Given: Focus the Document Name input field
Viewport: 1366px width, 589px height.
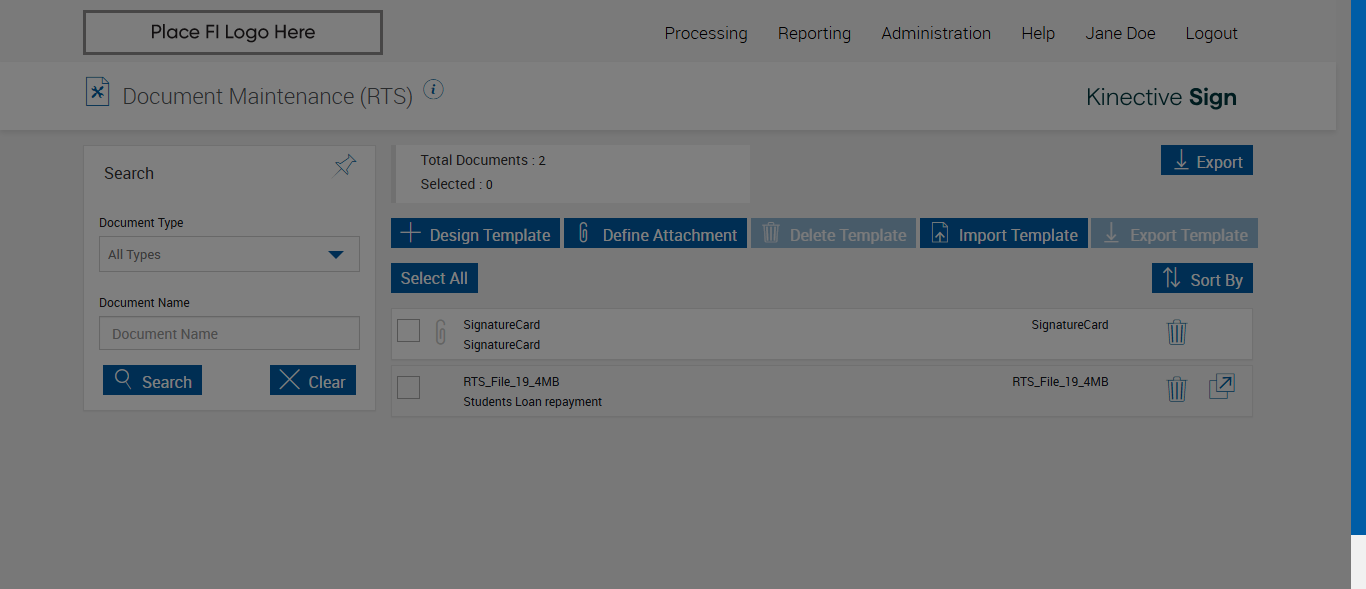Looking at the screenshot, I should tap(229, 334).
